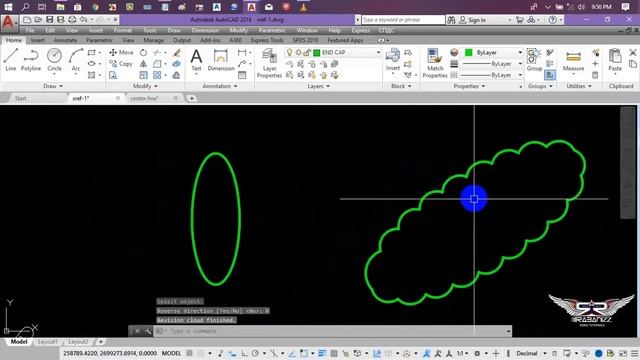This screenshot has height=360, width=640.
Task: Expand the Annotation panel
Action: pos(220,86)
